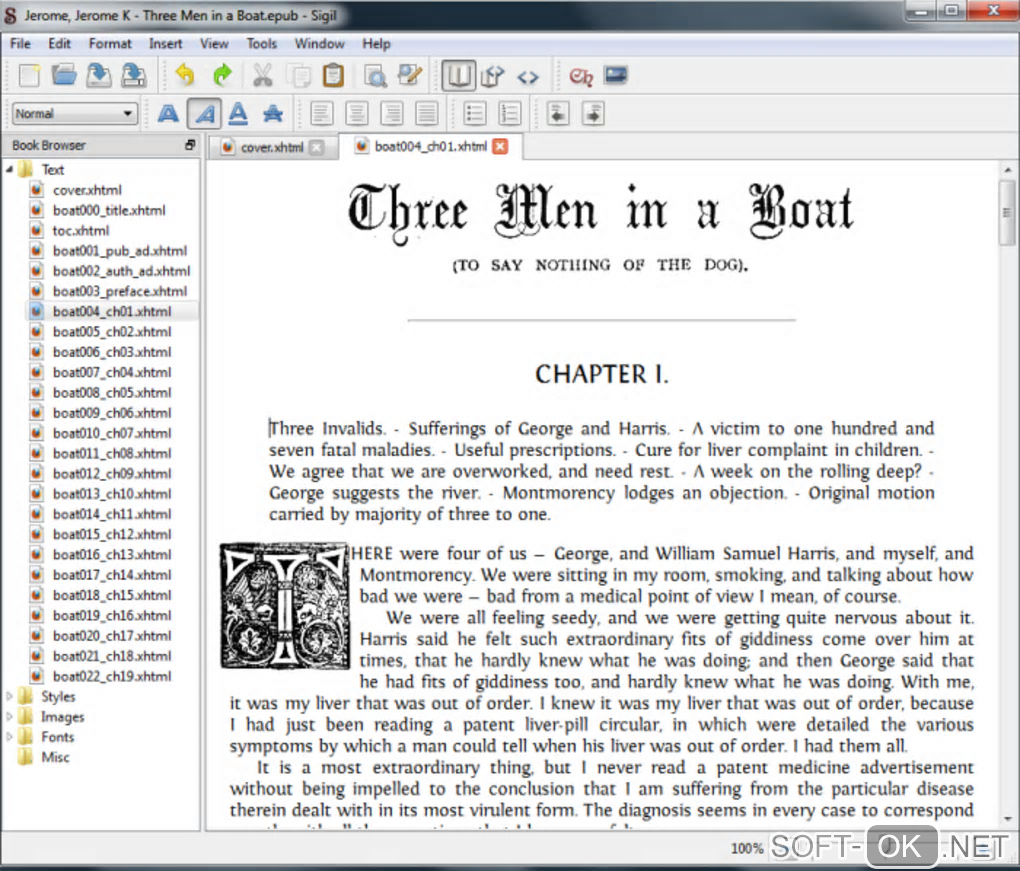Increase the indent level

click(593, 114)
